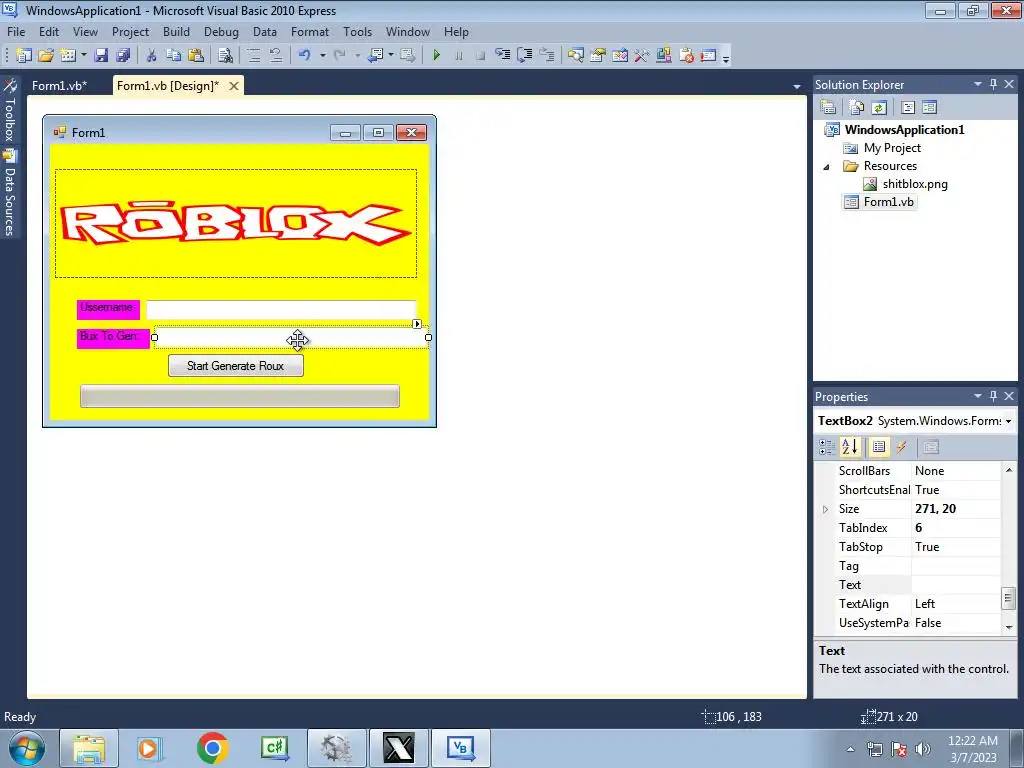Image resolution: width=1024 pixels, height=768 pixels.
Task: Click the Step Into toolbar icon
Action: pyautogui.click(x=503, y=56)
